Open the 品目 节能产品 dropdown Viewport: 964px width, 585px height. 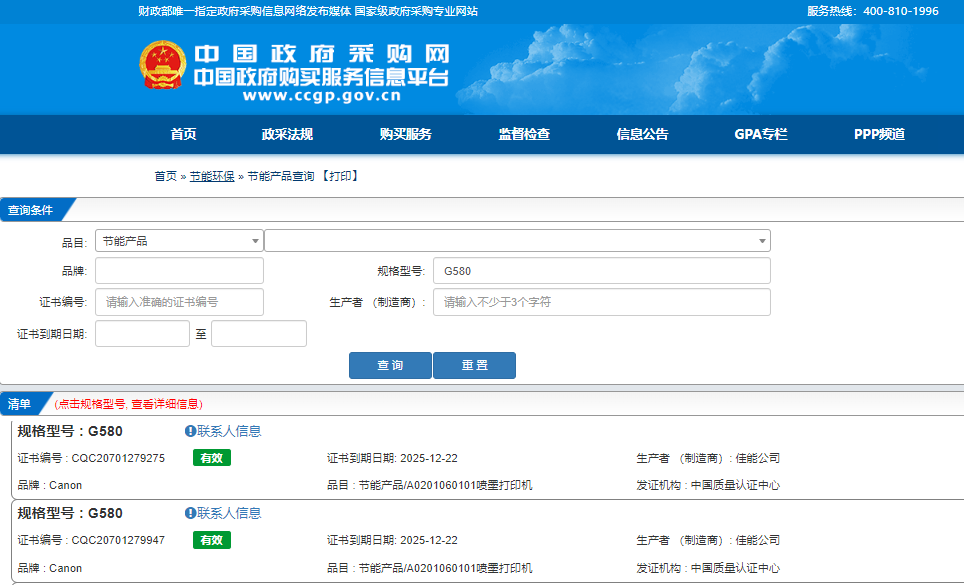[179, 241]
